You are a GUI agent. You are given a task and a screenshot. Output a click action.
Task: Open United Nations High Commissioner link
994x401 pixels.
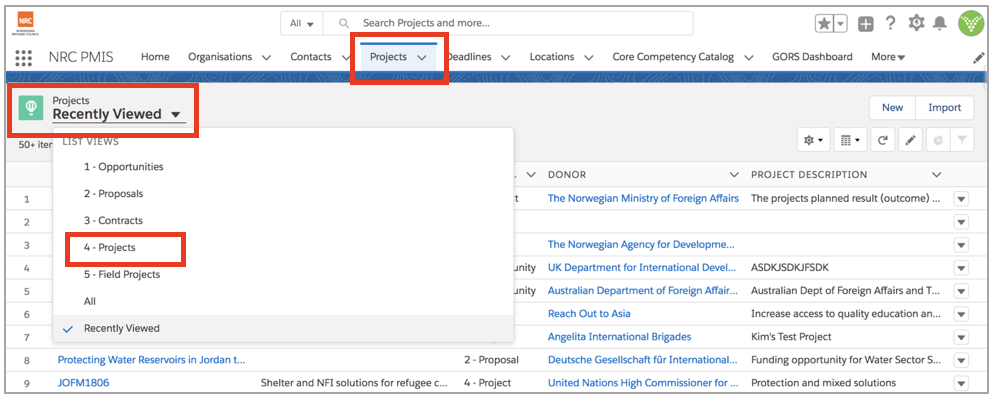click(643, 383)
